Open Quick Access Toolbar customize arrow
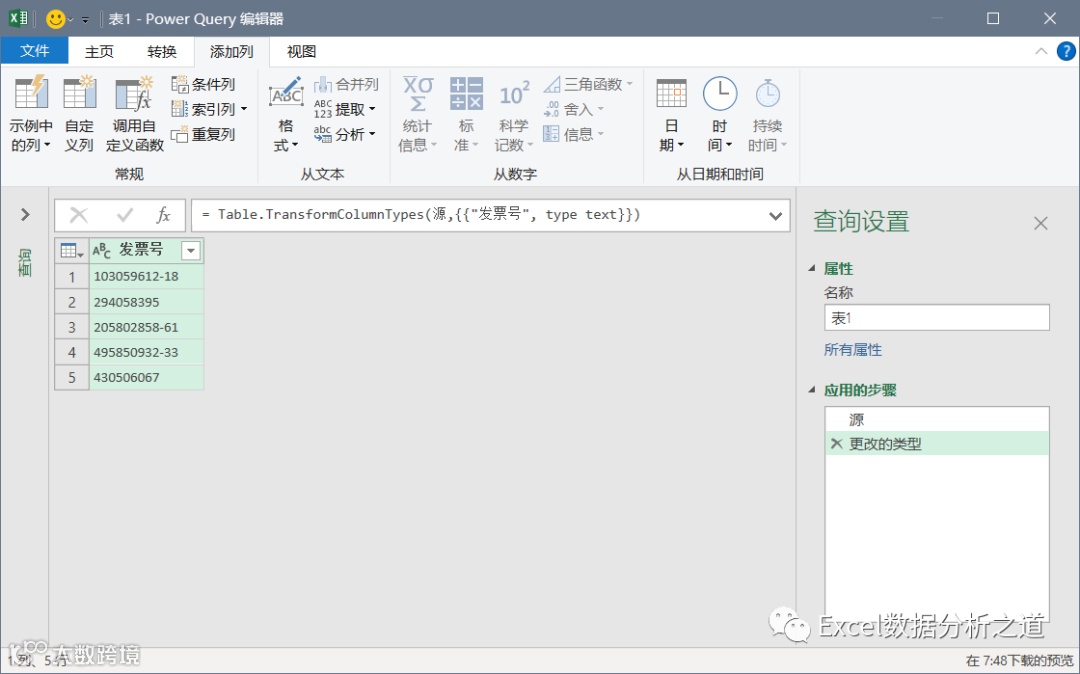 coord(85,19)
